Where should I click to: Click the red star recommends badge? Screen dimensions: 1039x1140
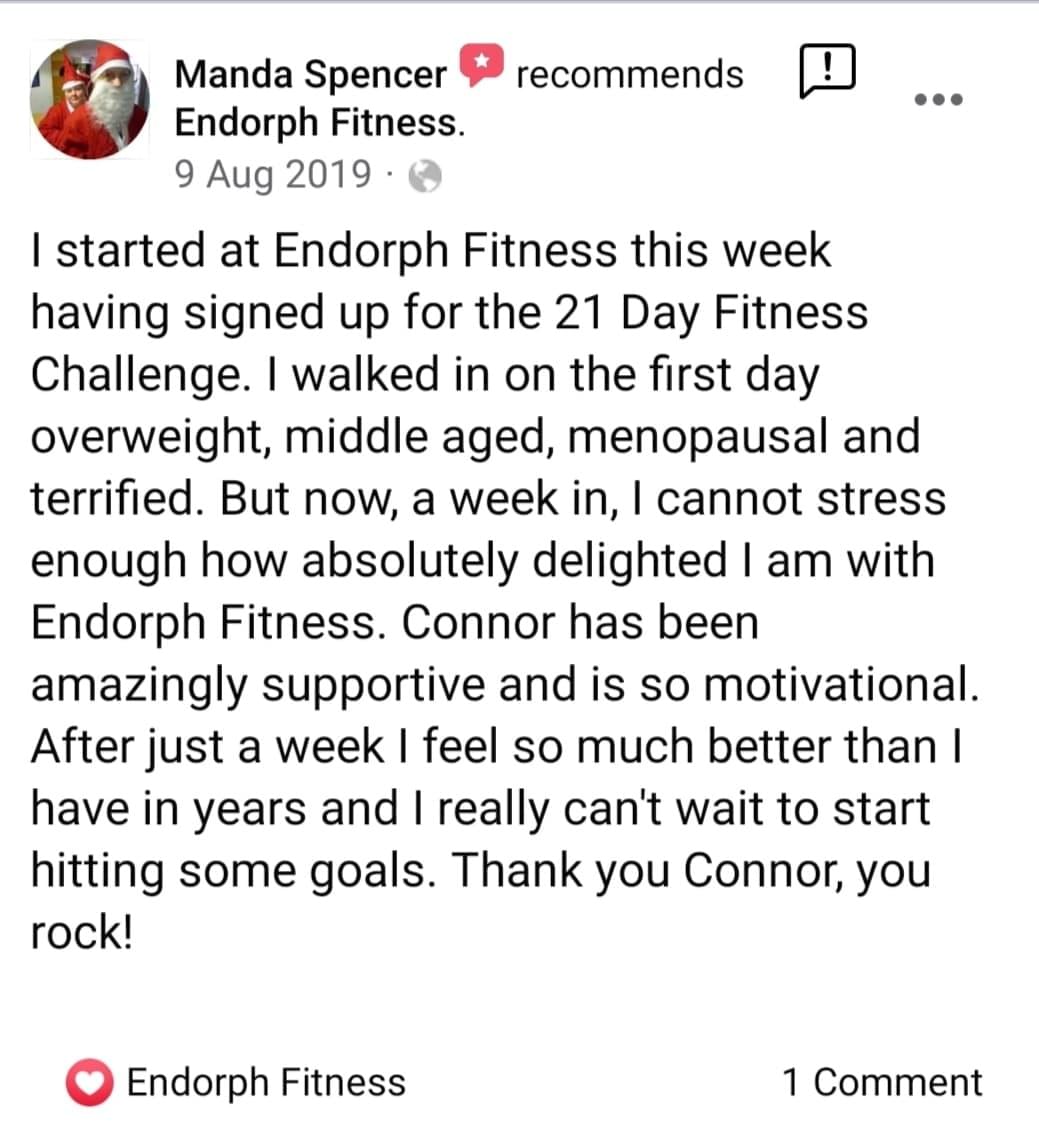pos(481,65)
